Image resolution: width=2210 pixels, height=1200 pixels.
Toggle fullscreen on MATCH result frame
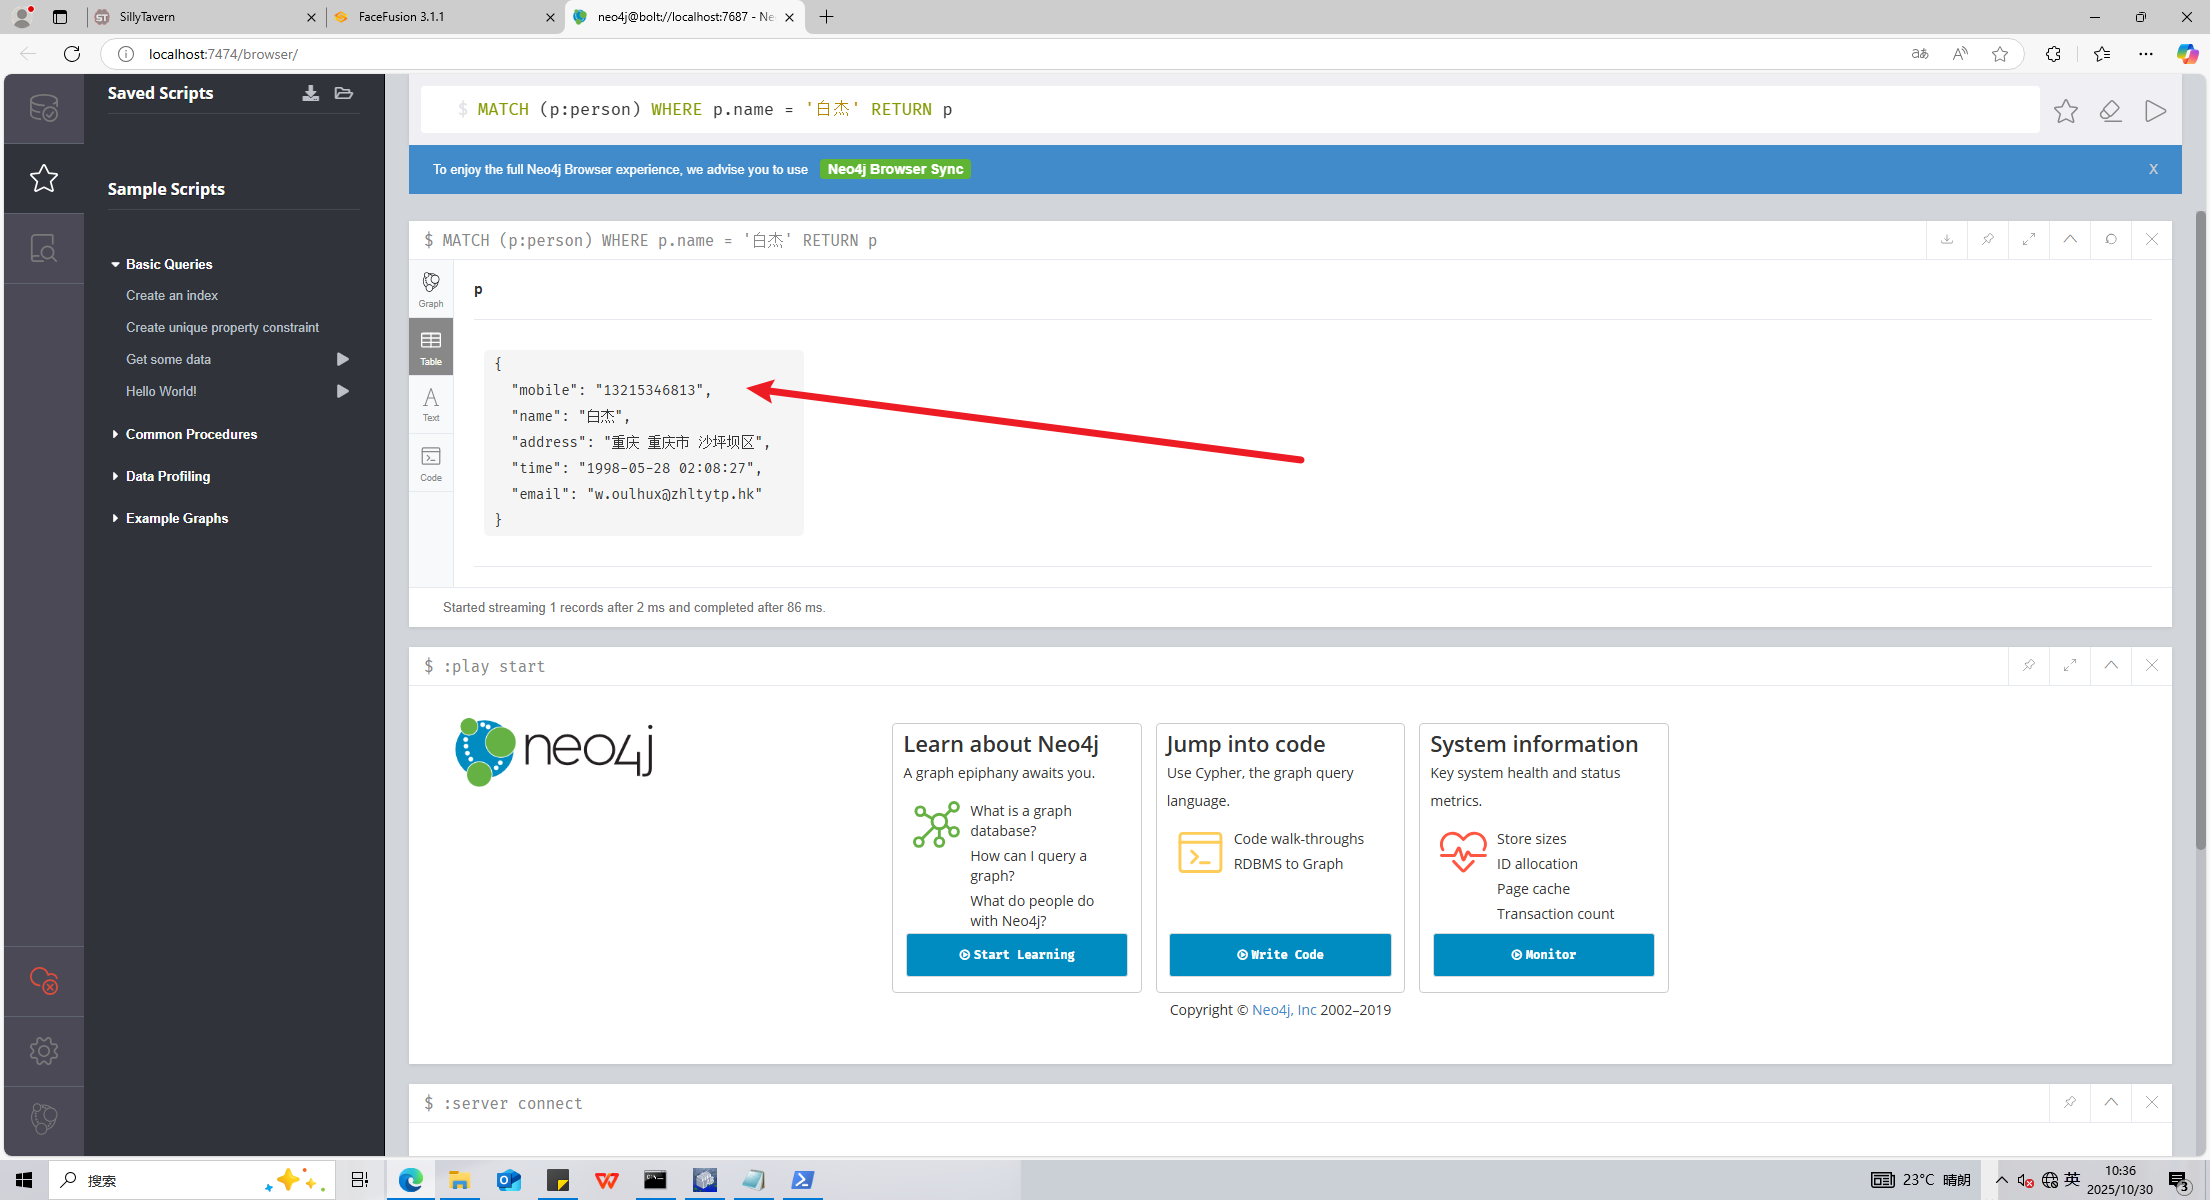2028,240
